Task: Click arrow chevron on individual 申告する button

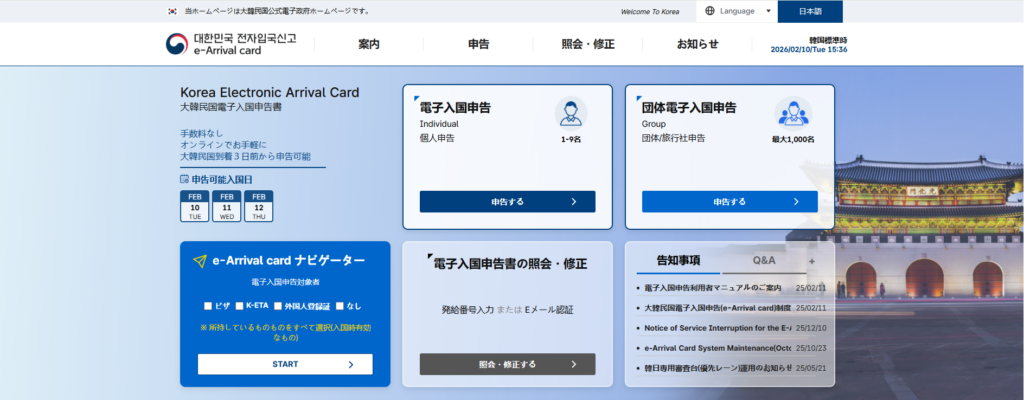Action: point(574,201)
